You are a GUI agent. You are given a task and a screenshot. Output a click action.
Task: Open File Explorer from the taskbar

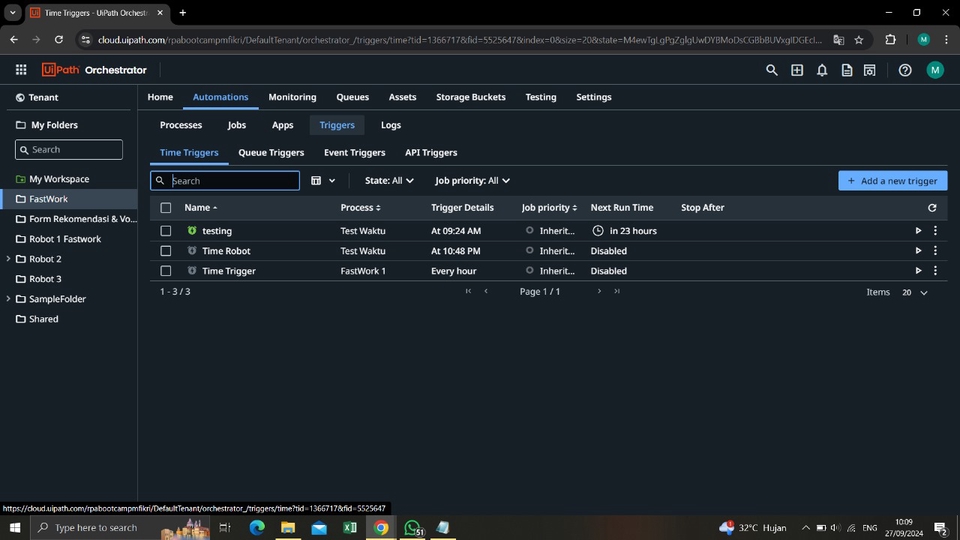click(288, 527)
